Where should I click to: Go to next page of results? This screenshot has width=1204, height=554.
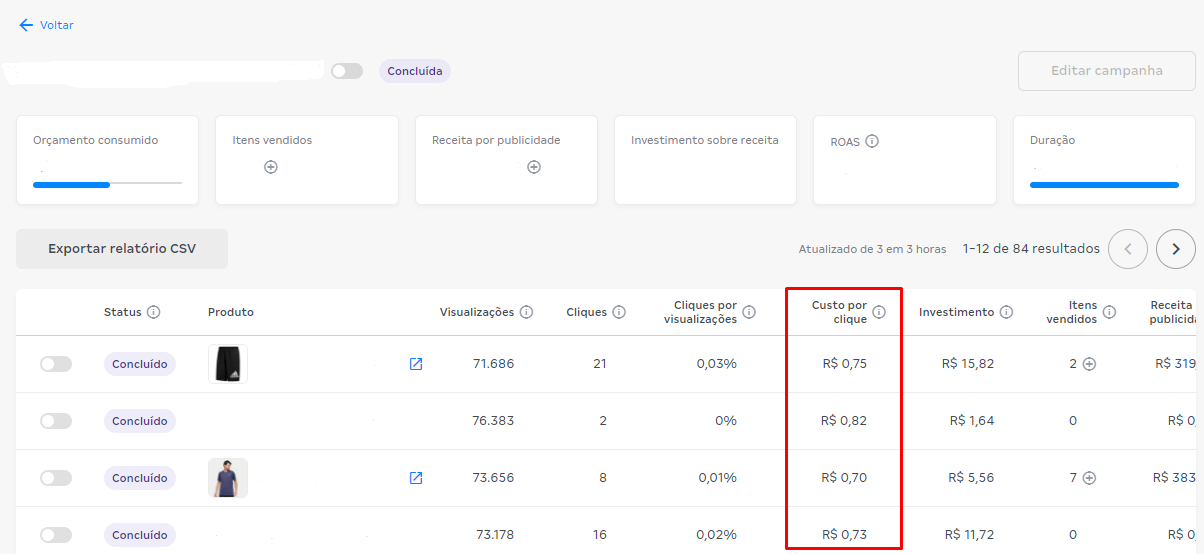point(1175,249)
